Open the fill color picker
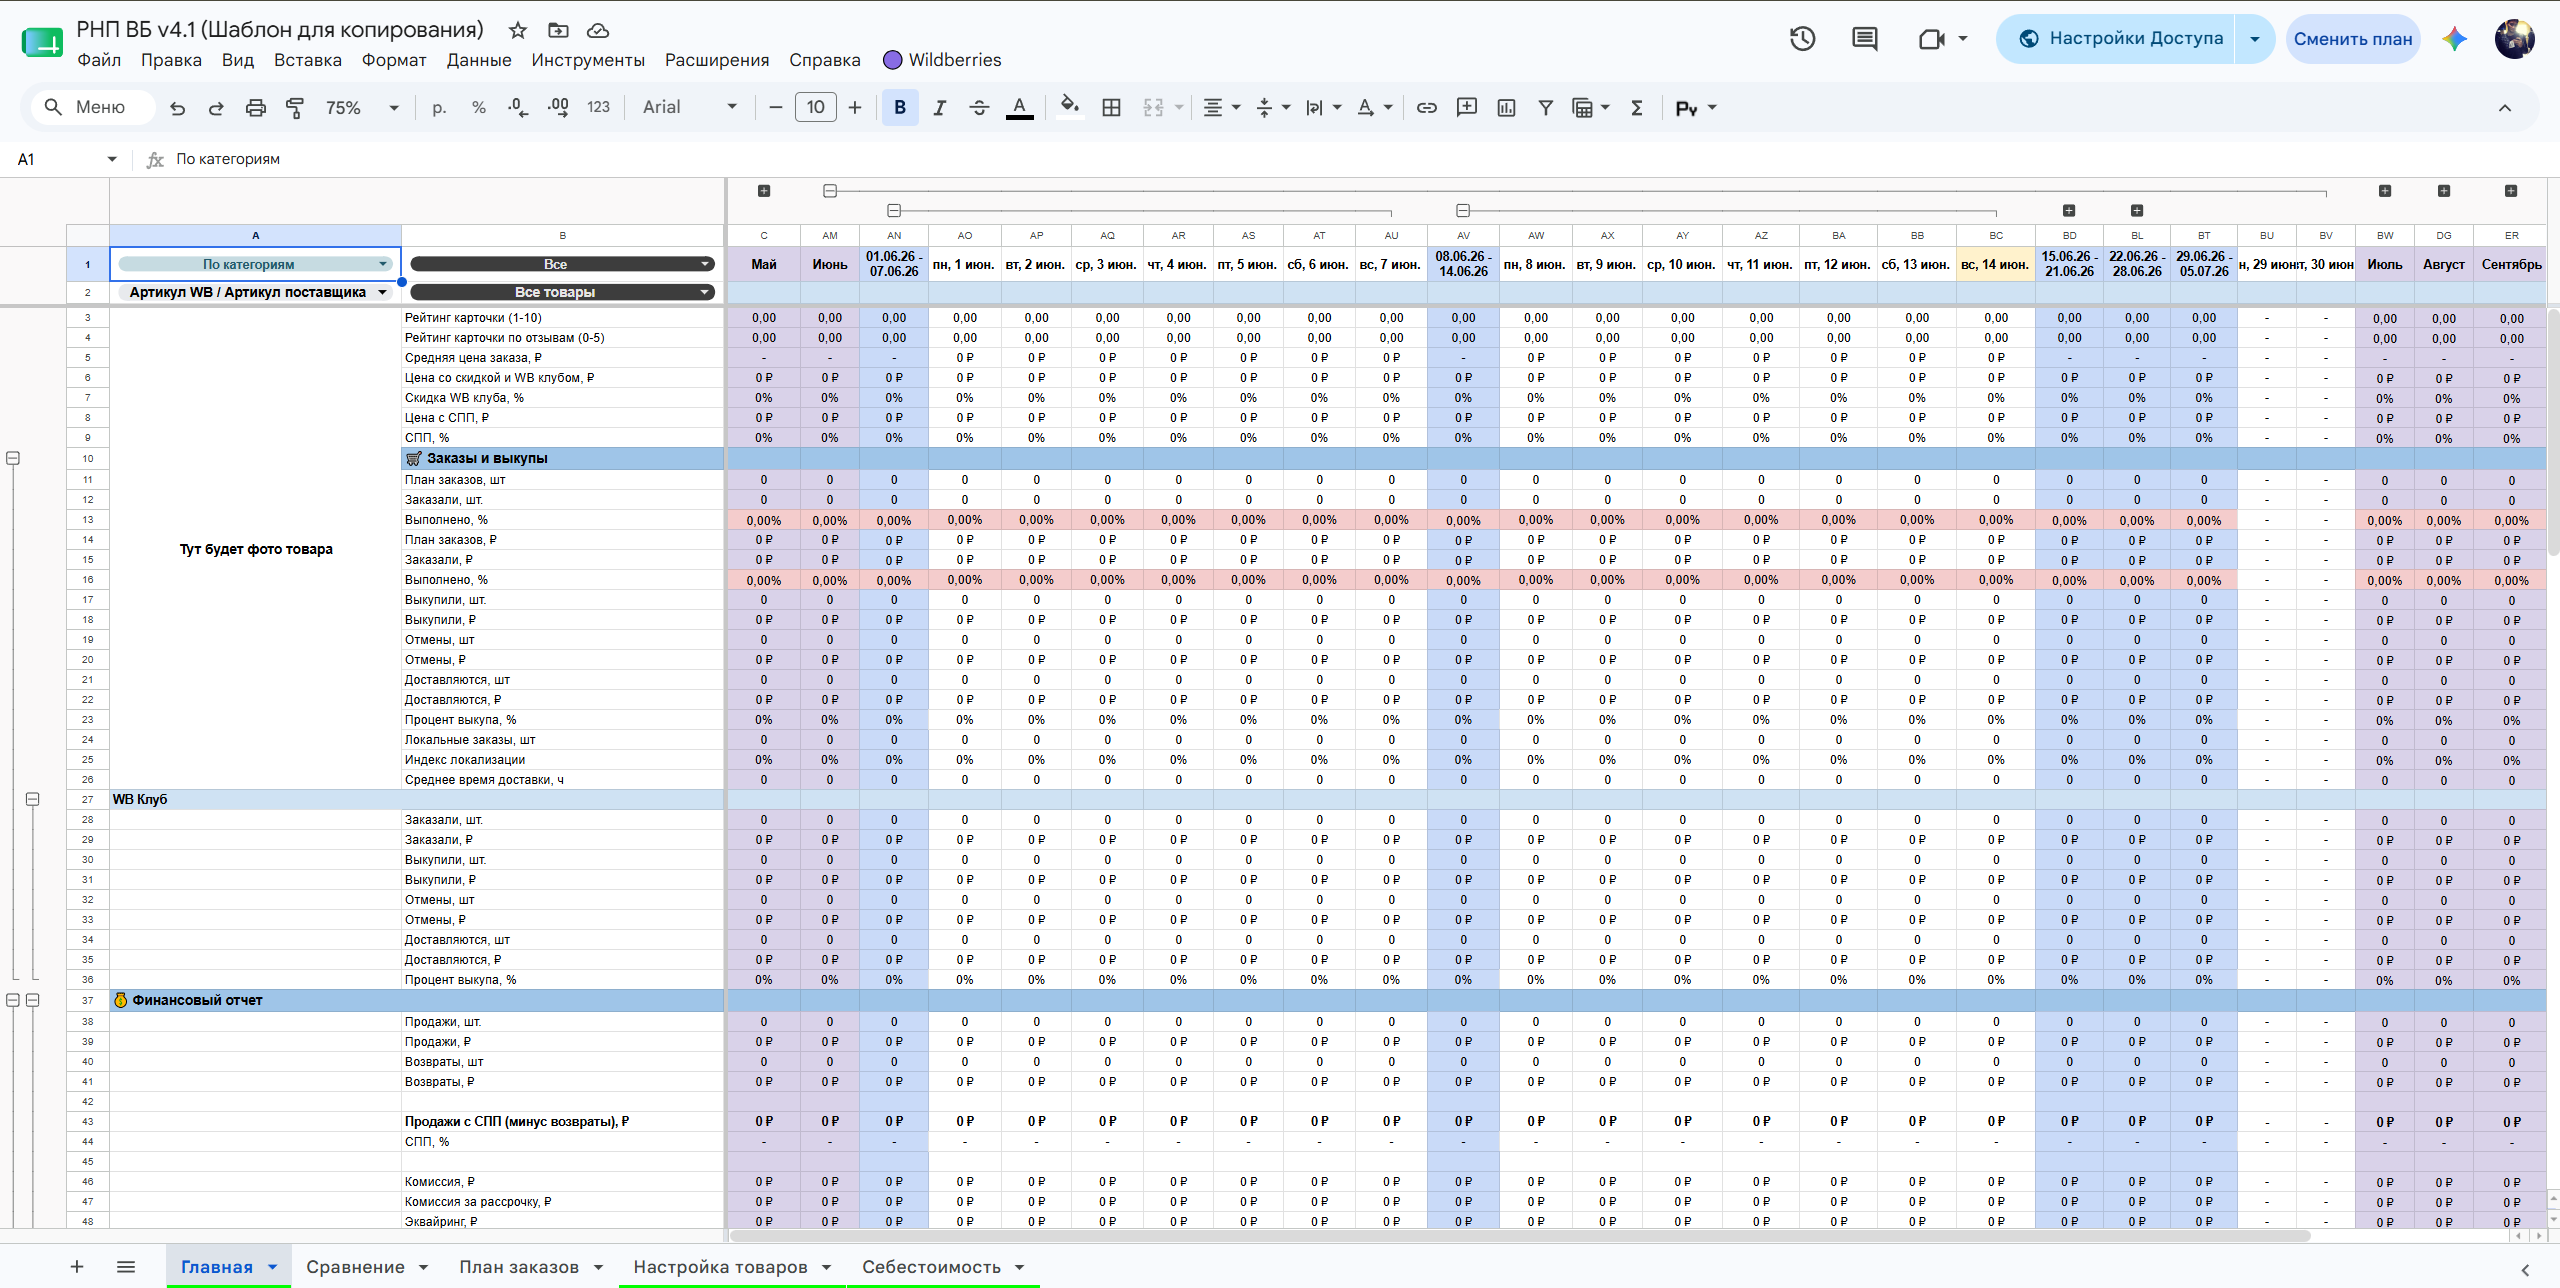Screen dimensions: 2560x1288 [x=1070, y=108]
